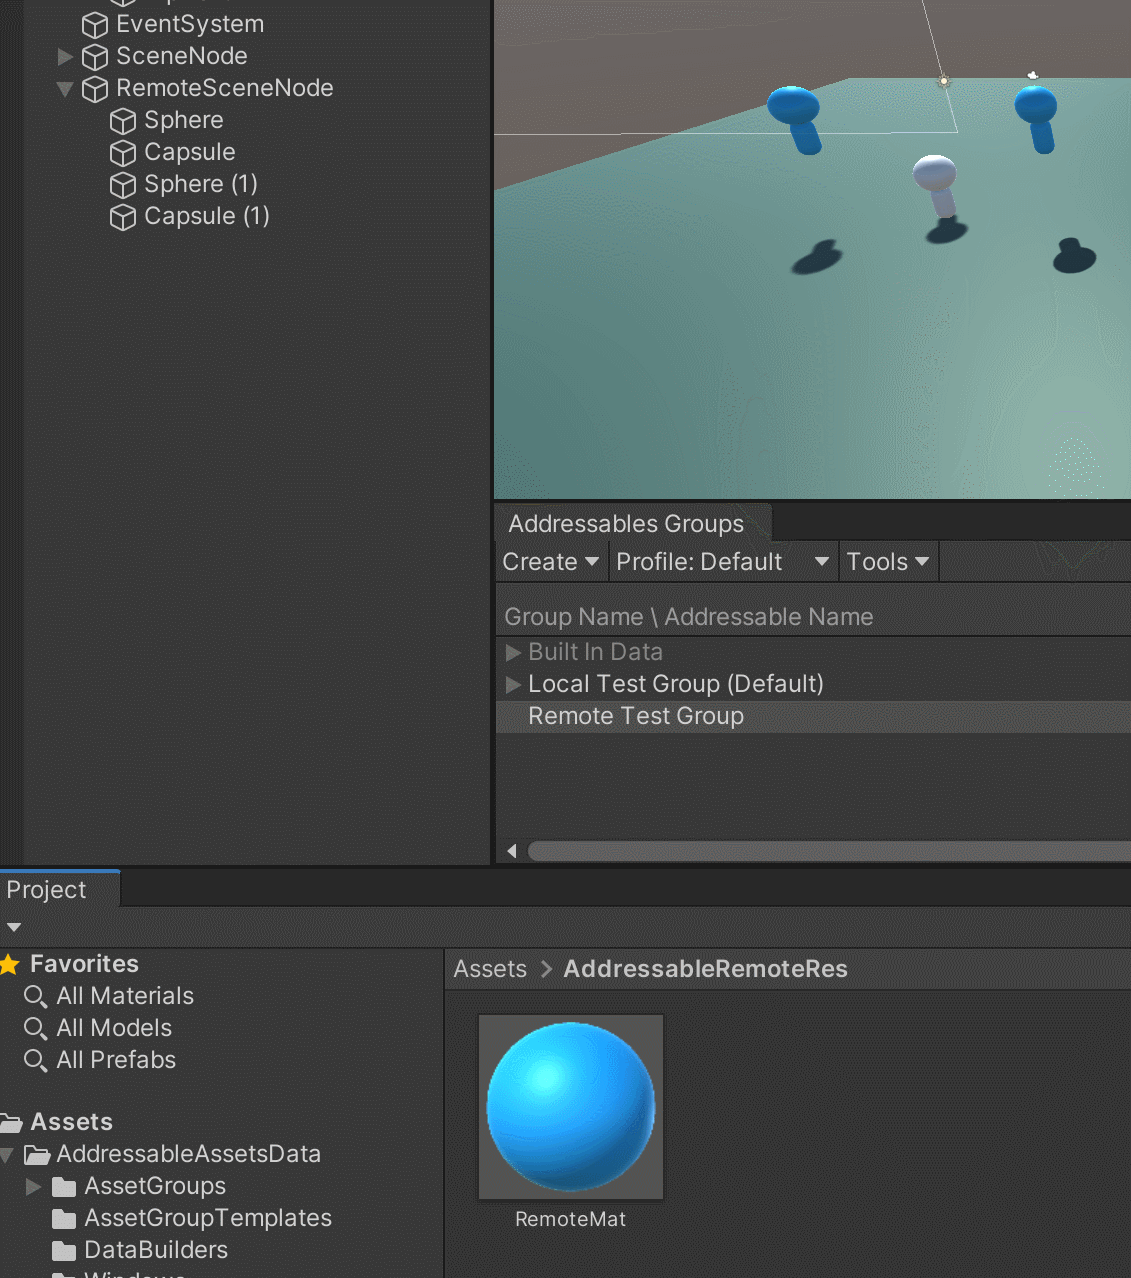Image resolution: width=1131 pixels, height=1278 pixels.
Task: Open the Profile: Default dropdown
Action: point(723,562)
